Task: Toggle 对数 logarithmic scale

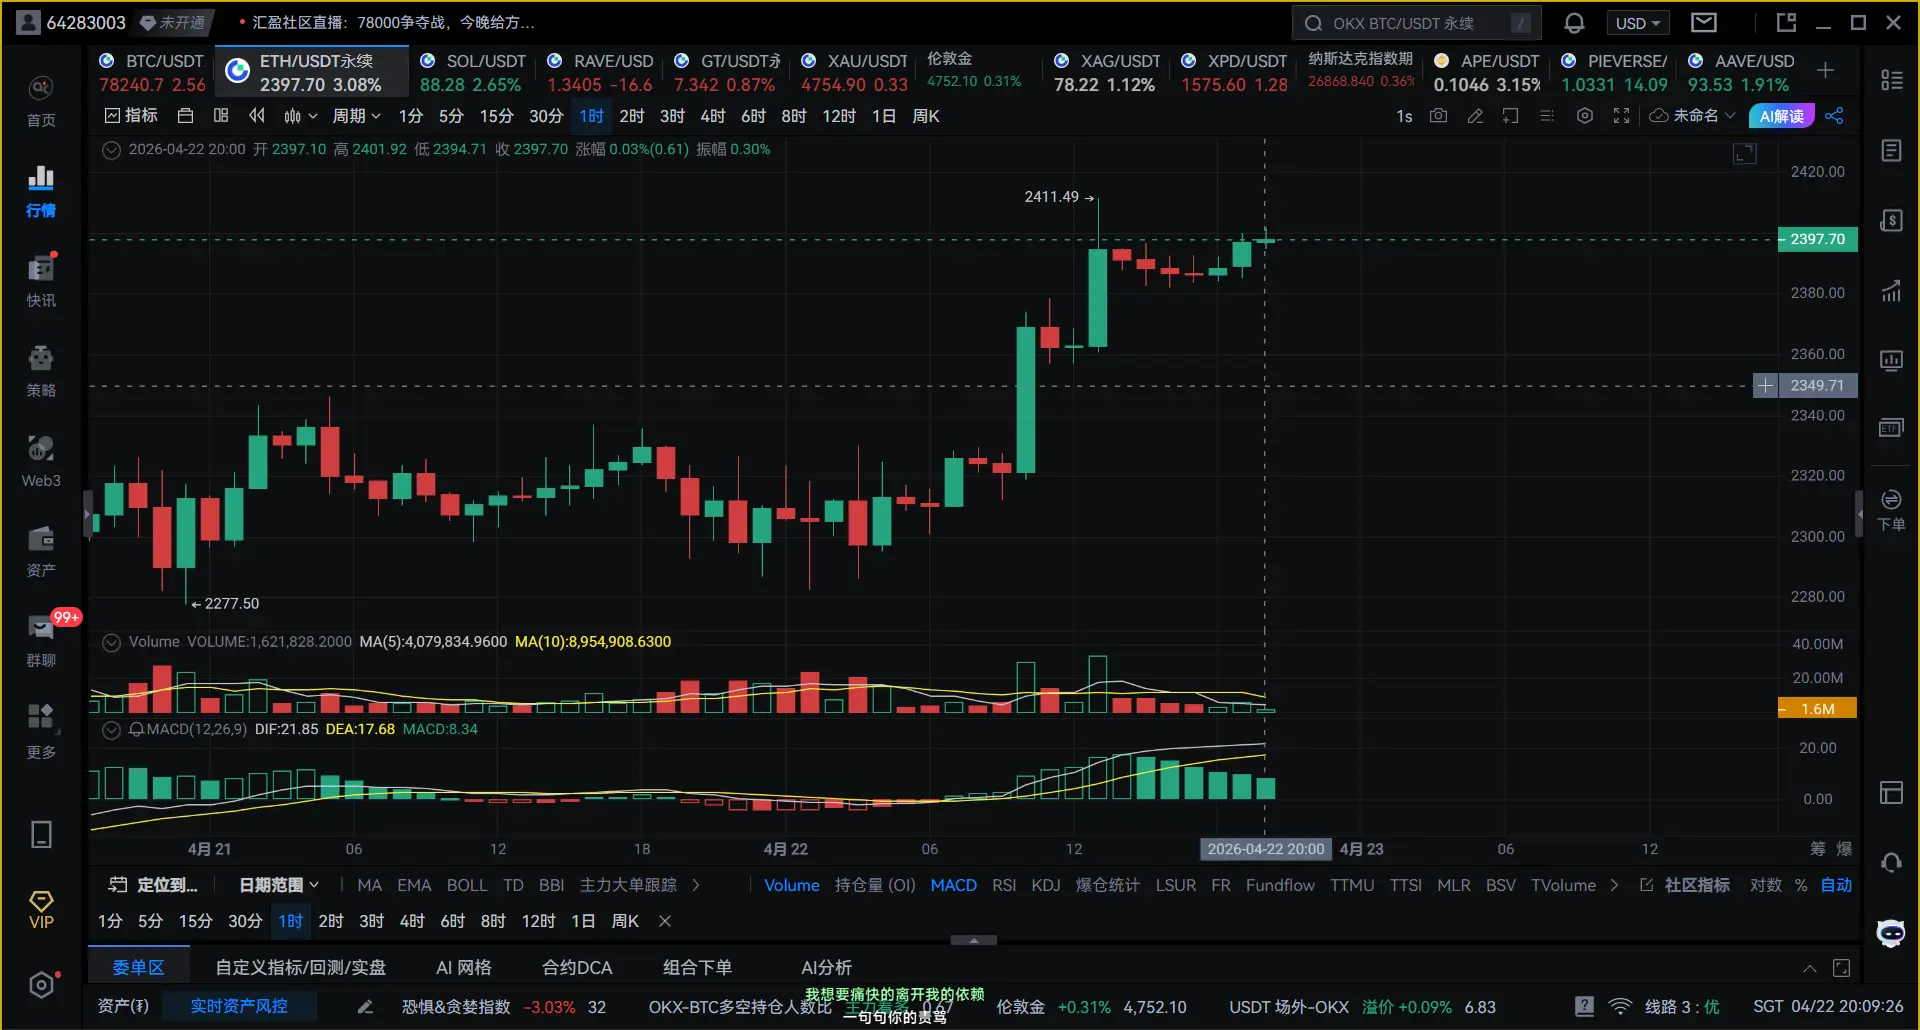Action: (x=1766, y=885)
